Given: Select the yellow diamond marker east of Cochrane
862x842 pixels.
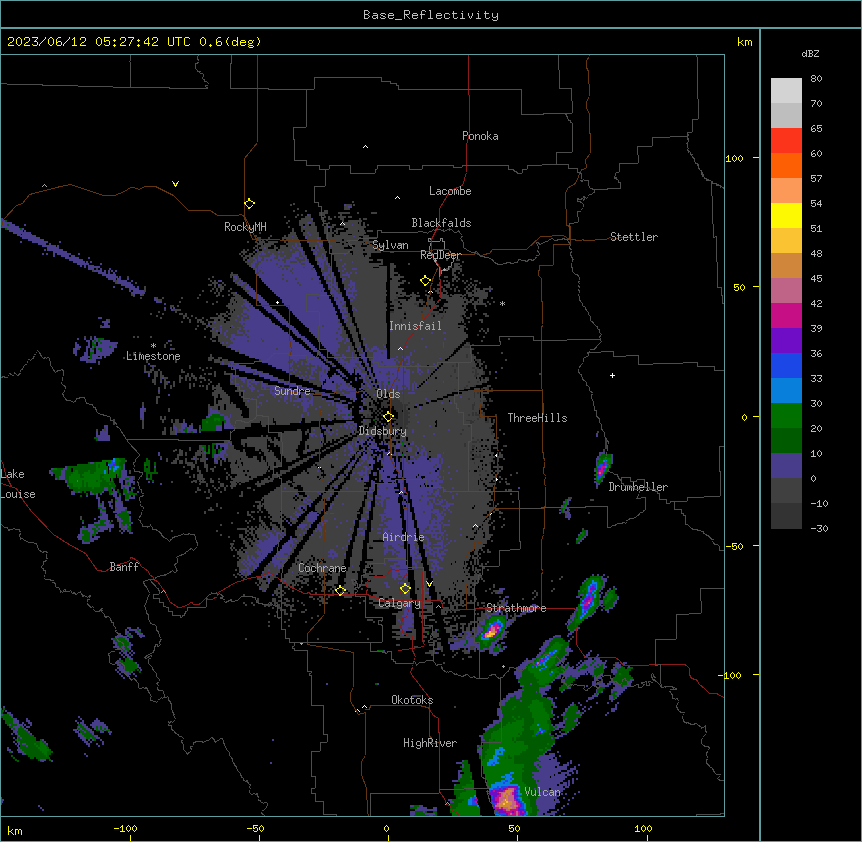Looking at the screenshot, I should [x=340, y=590].
